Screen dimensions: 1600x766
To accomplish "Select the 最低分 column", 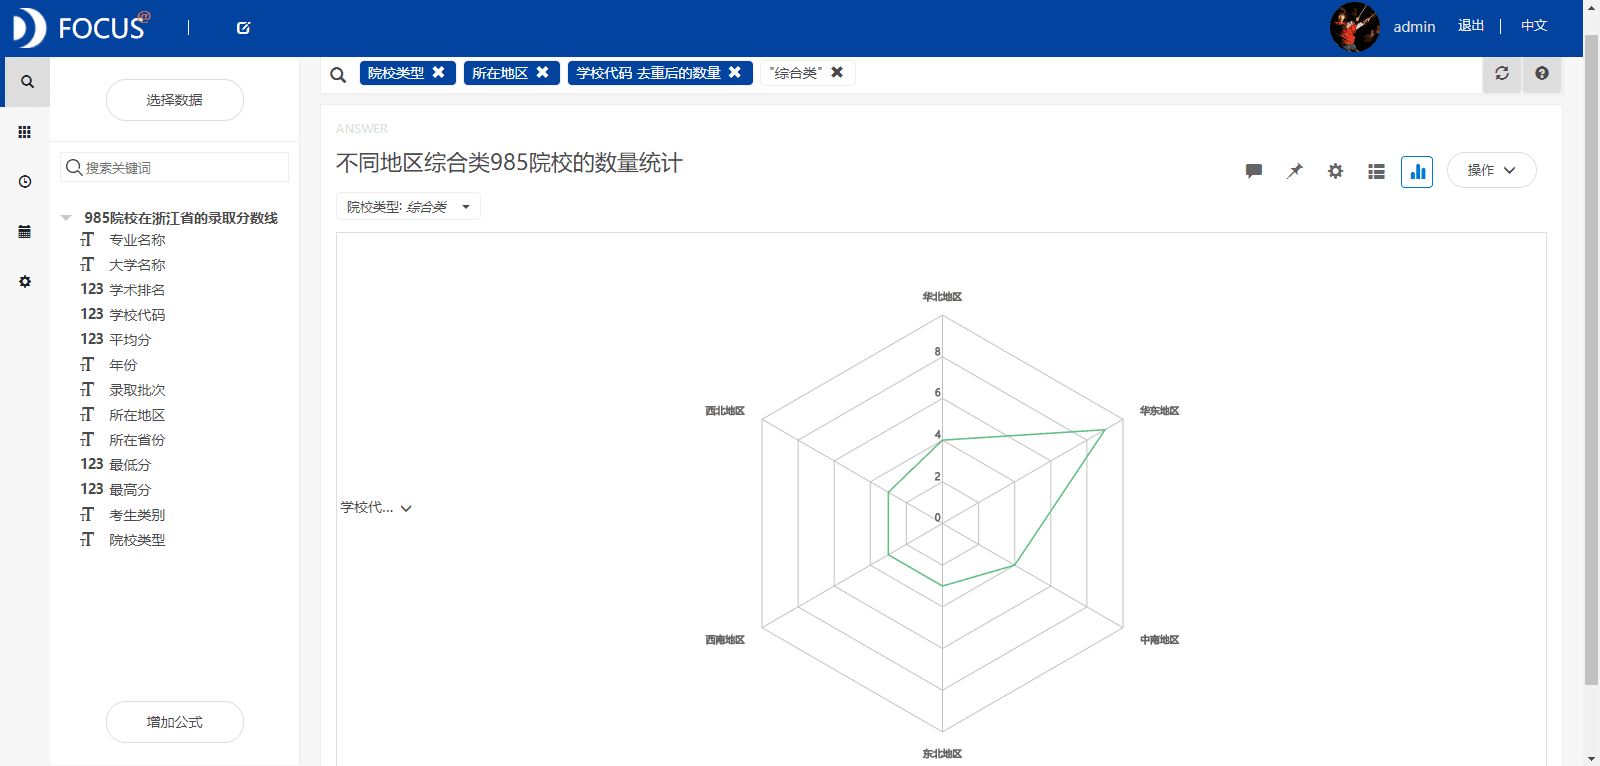I will point(130,465).
